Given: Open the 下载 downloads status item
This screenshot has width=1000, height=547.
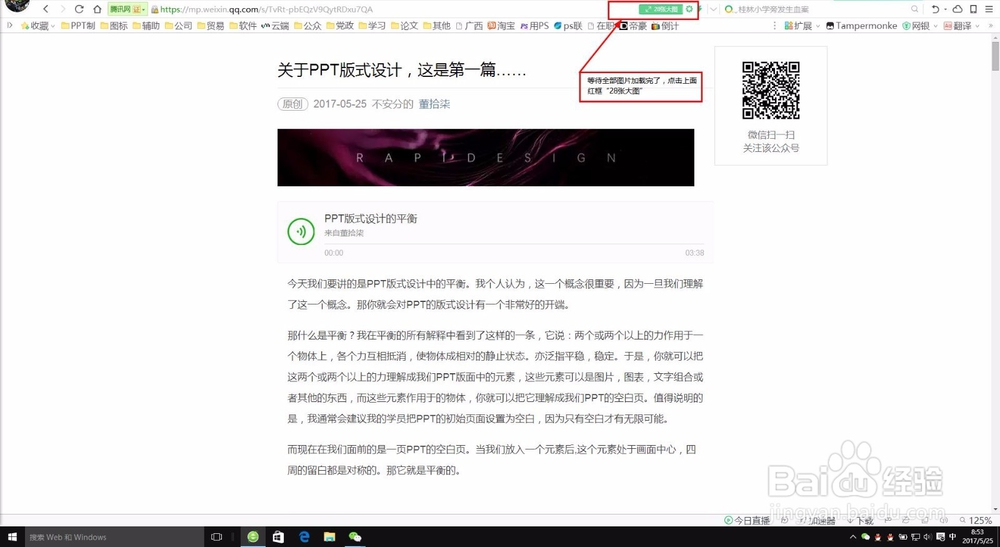Looking at the screenshot, I should click(860, 520).
